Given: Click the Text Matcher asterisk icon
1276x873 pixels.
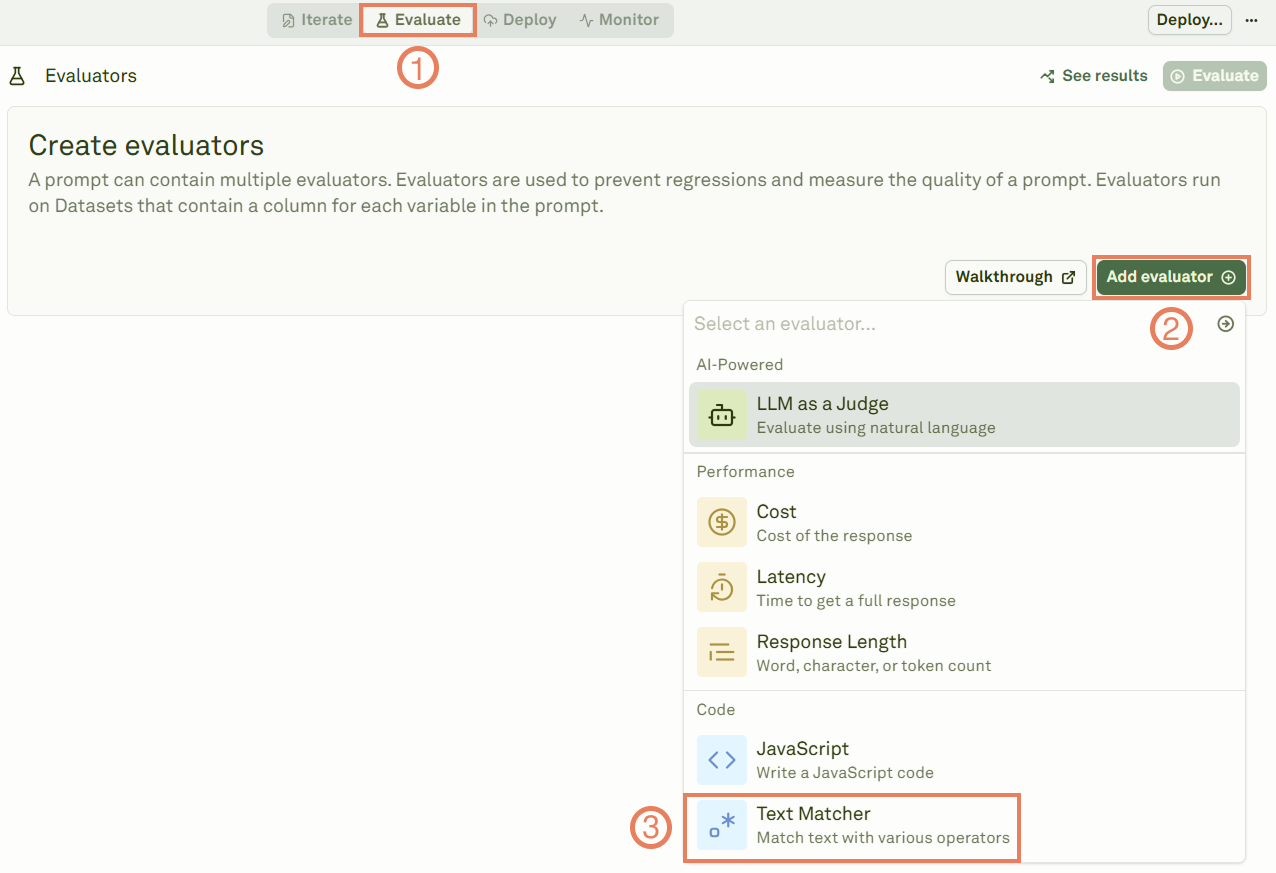Looking at the screenshot, I should [x=721, y=825].
